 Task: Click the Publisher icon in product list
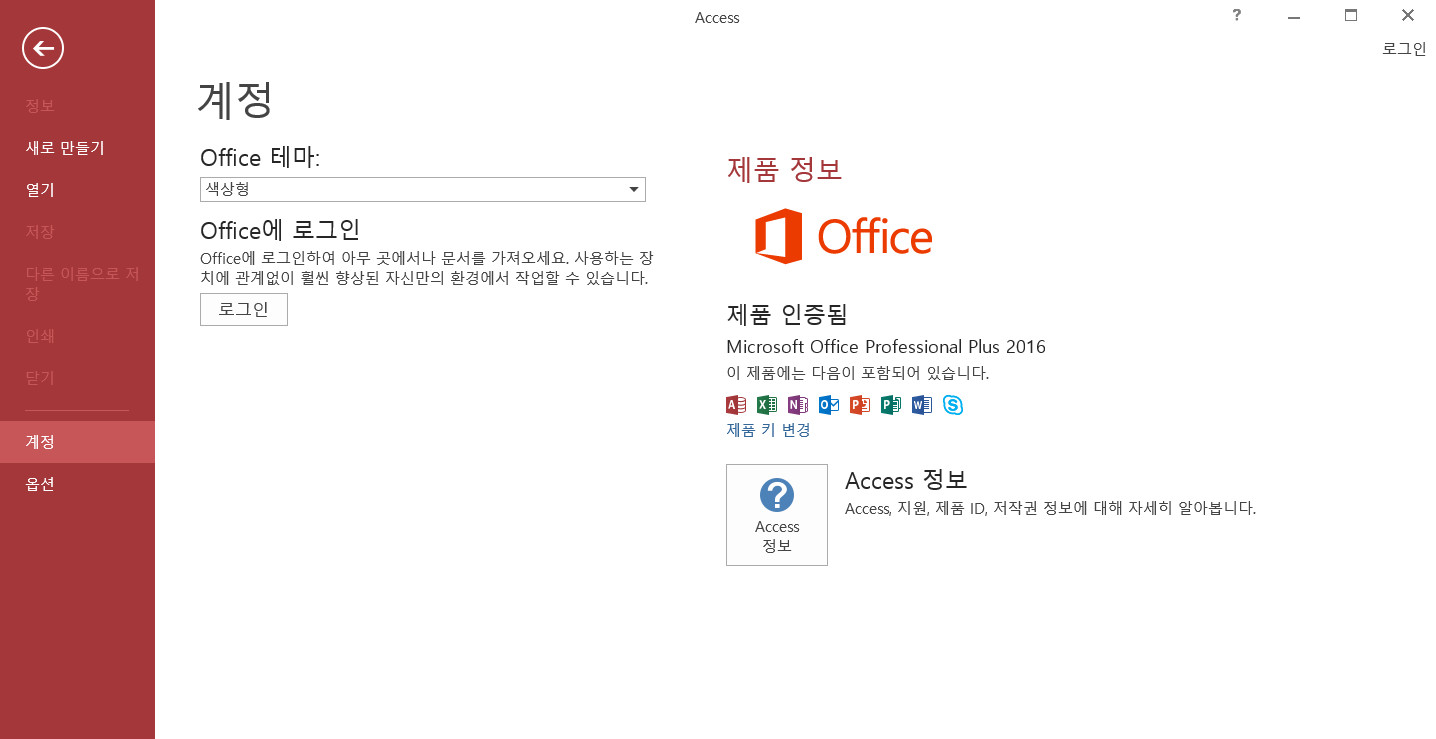[891, 405]
